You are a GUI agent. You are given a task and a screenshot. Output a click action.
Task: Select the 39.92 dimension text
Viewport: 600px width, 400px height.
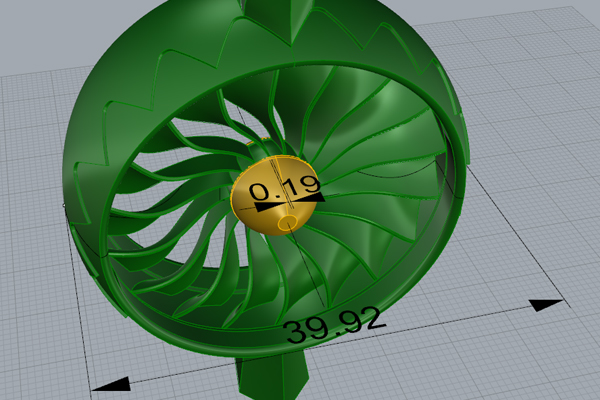(x=335, y=325)
